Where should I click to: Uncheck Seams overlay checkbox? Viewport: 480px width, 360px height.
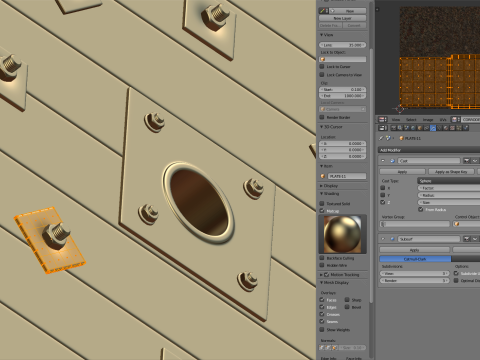(x=322, y=321)
